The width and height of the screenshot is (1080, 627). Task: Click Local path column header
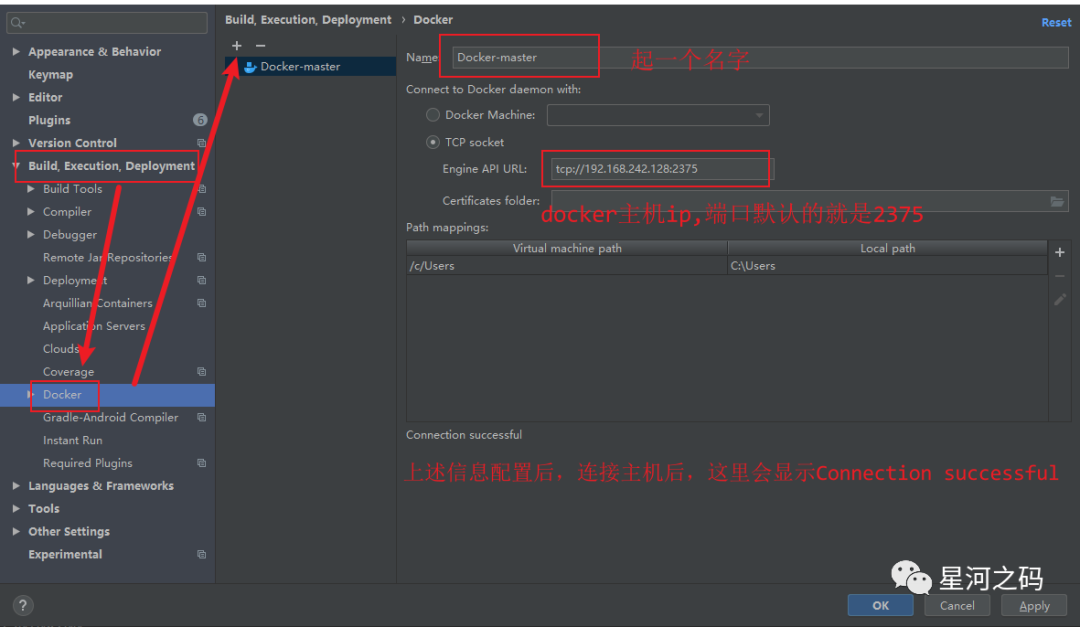point(887,248)
